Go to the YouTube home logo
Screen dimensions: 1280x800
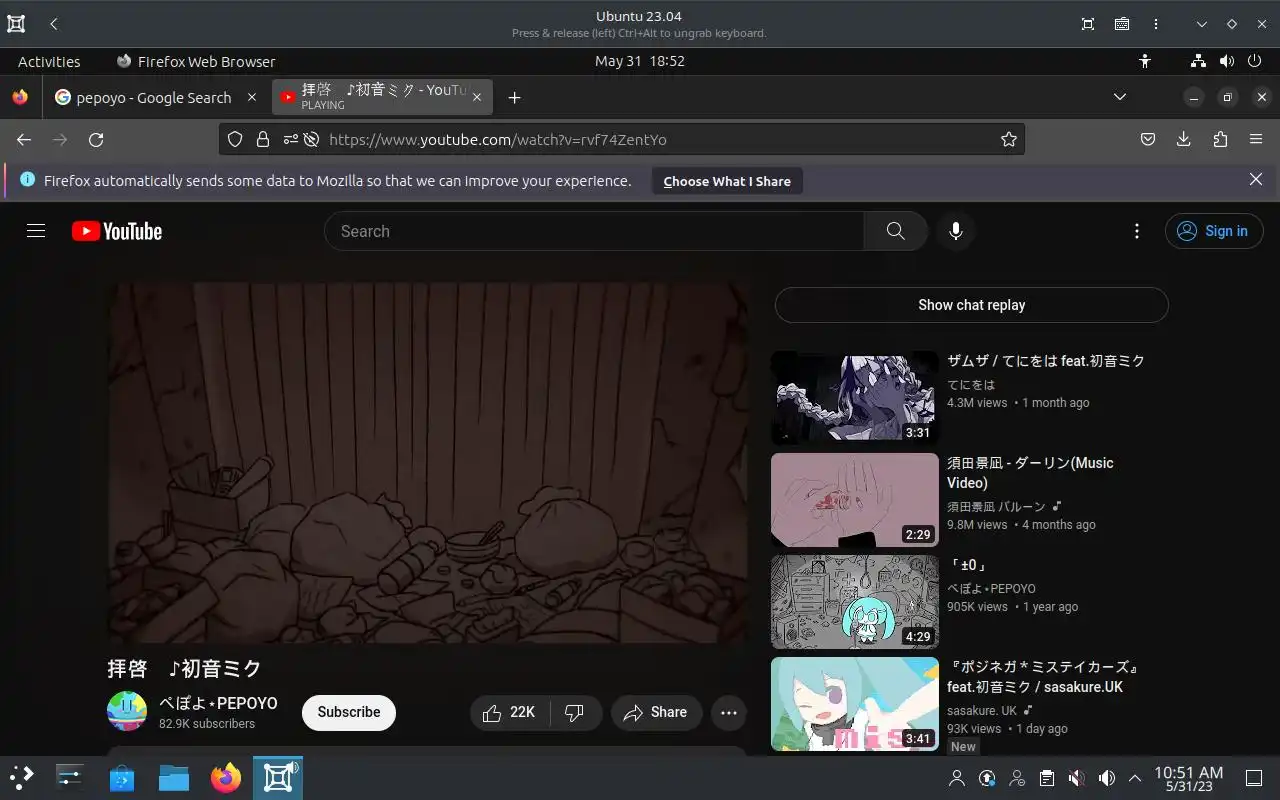click(x=117, y=231)
